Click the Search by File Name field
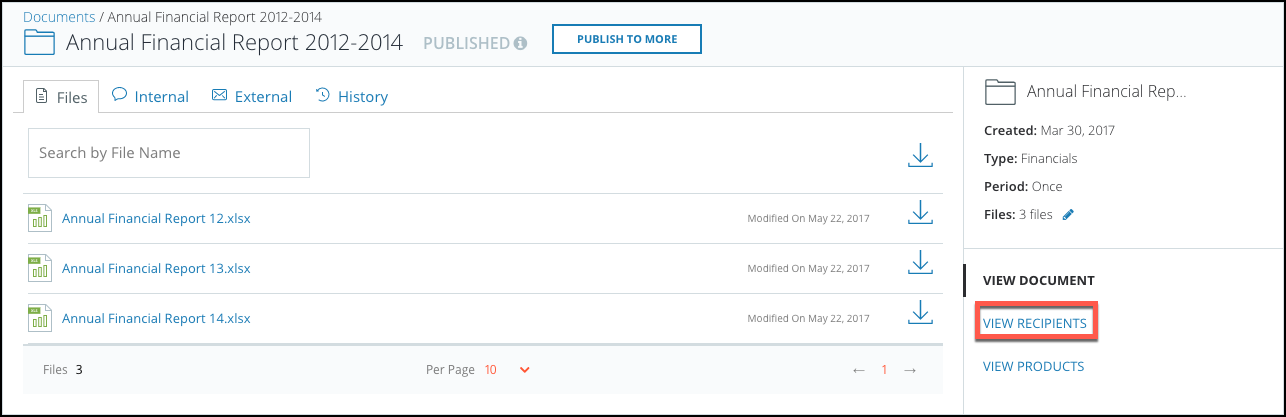 click(x=168, y=153)
